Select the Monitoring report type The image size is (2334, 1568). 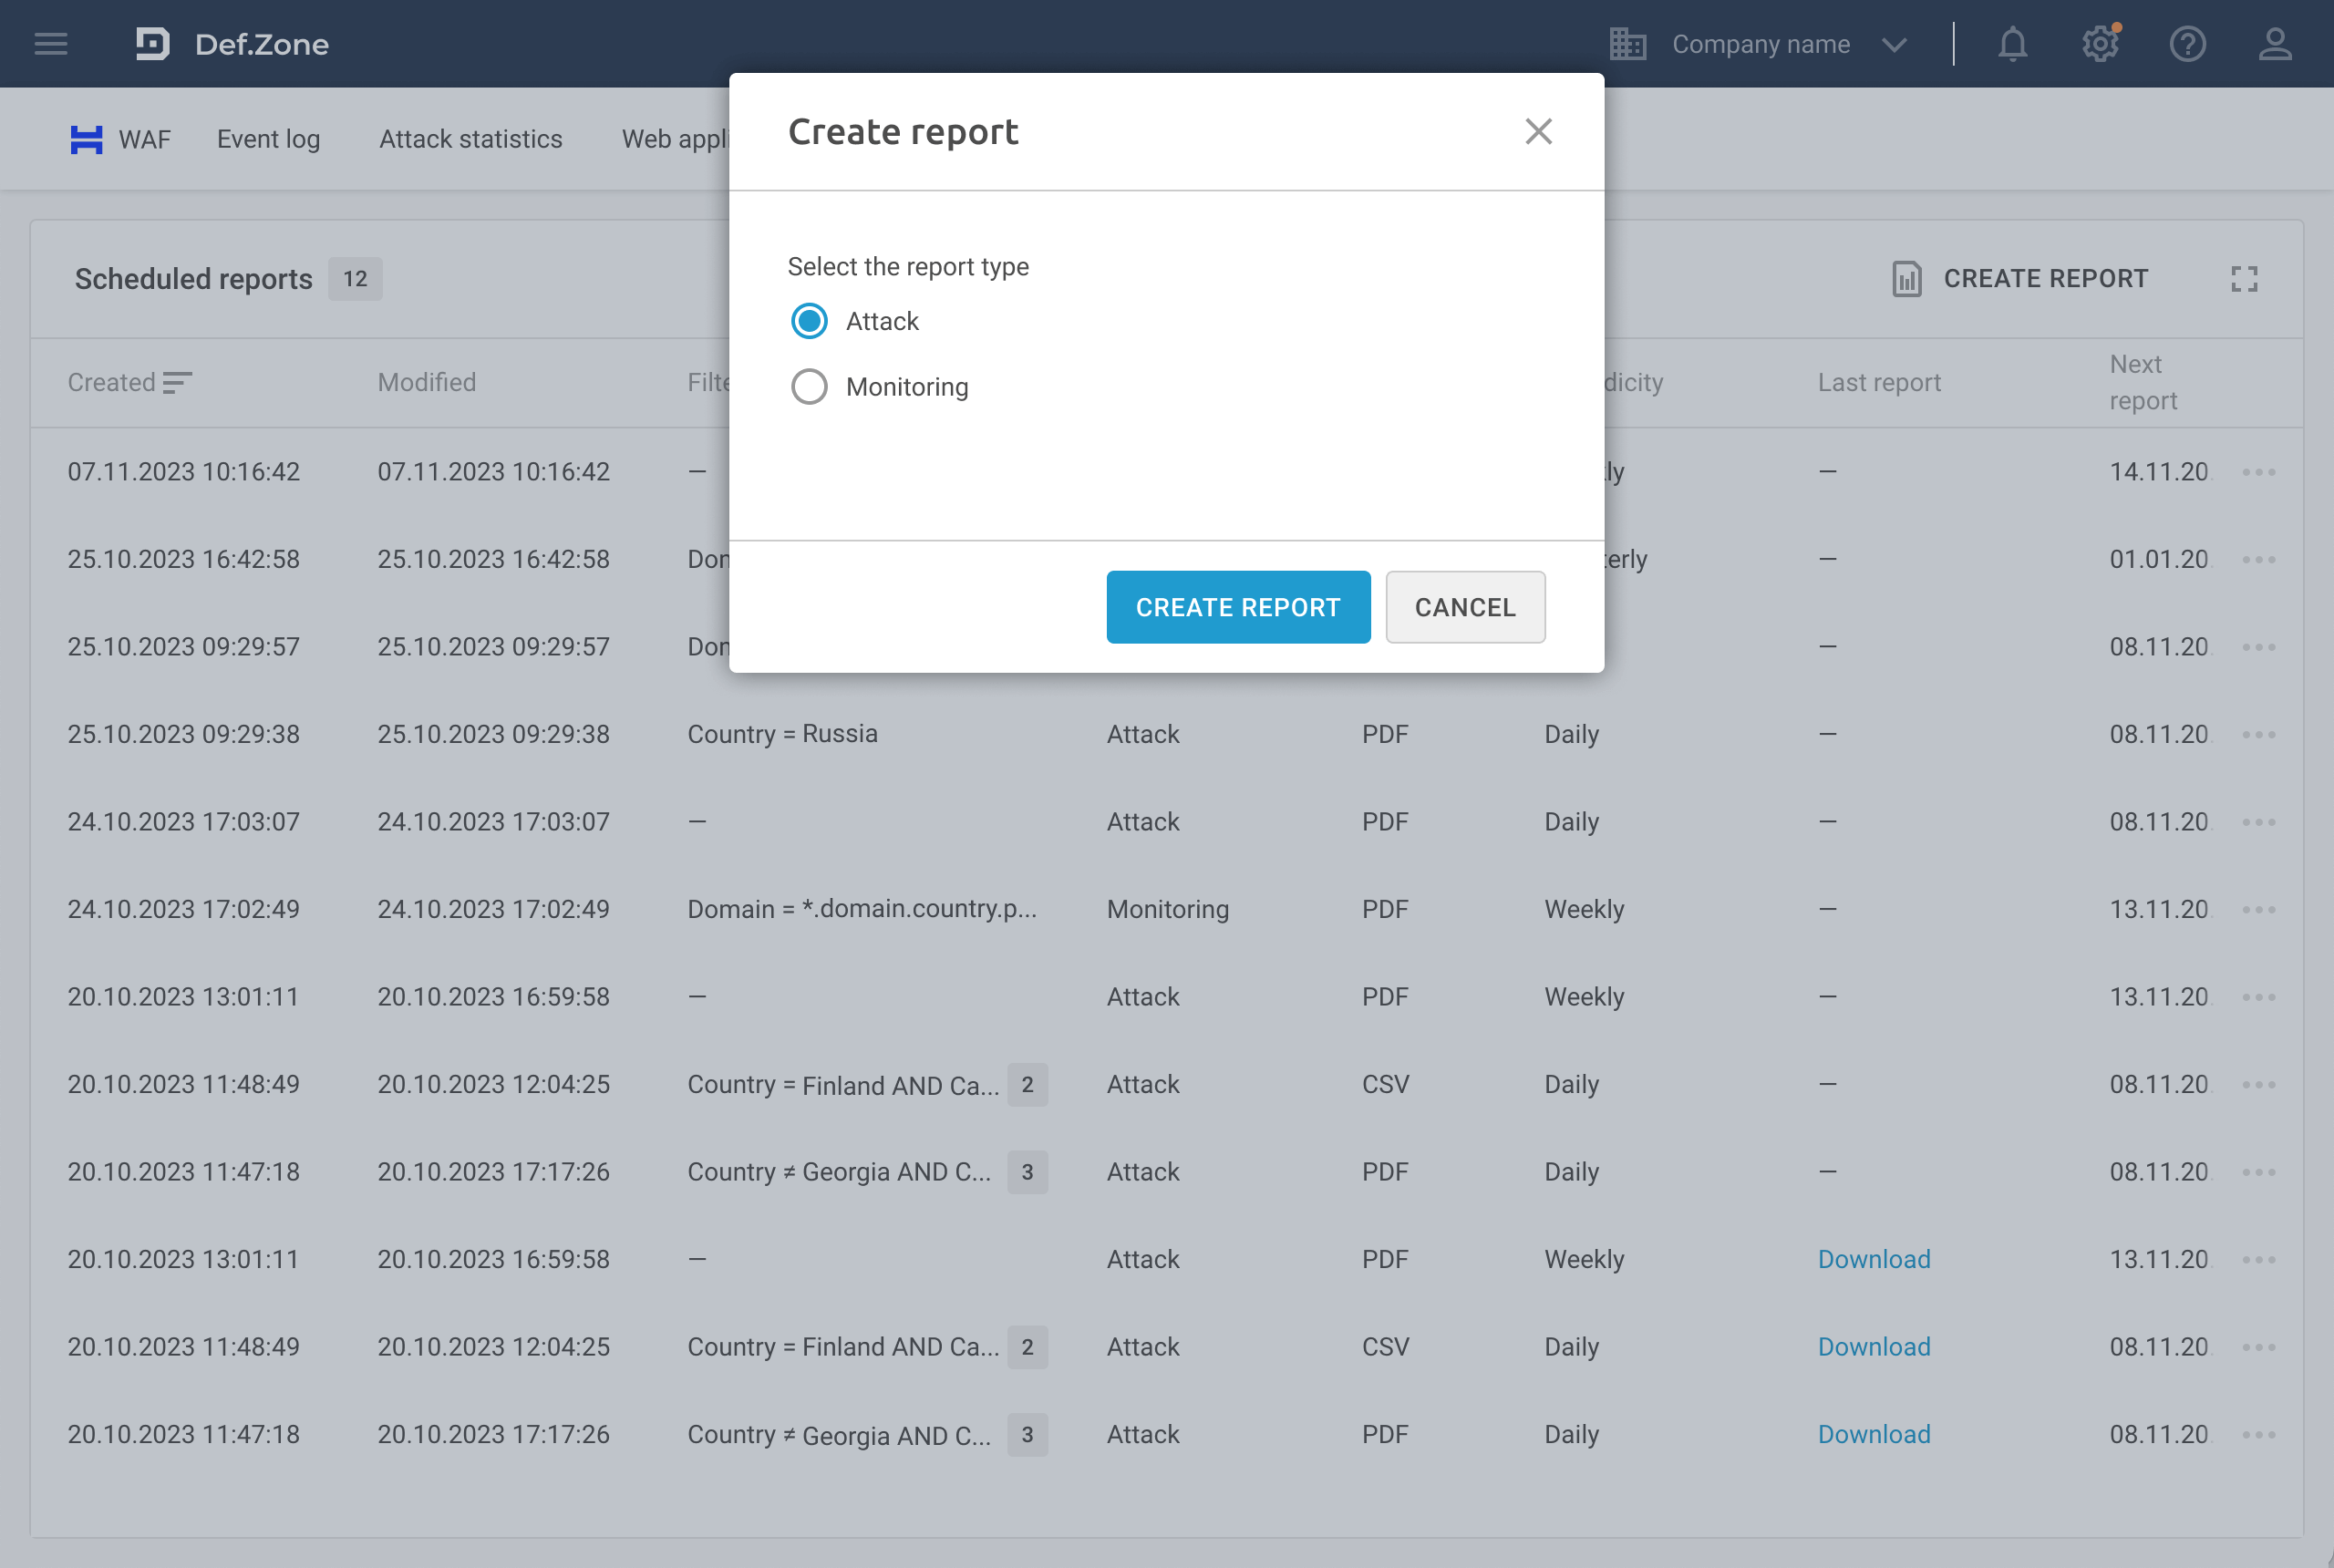pyautogui.click(x=808, y=387)
